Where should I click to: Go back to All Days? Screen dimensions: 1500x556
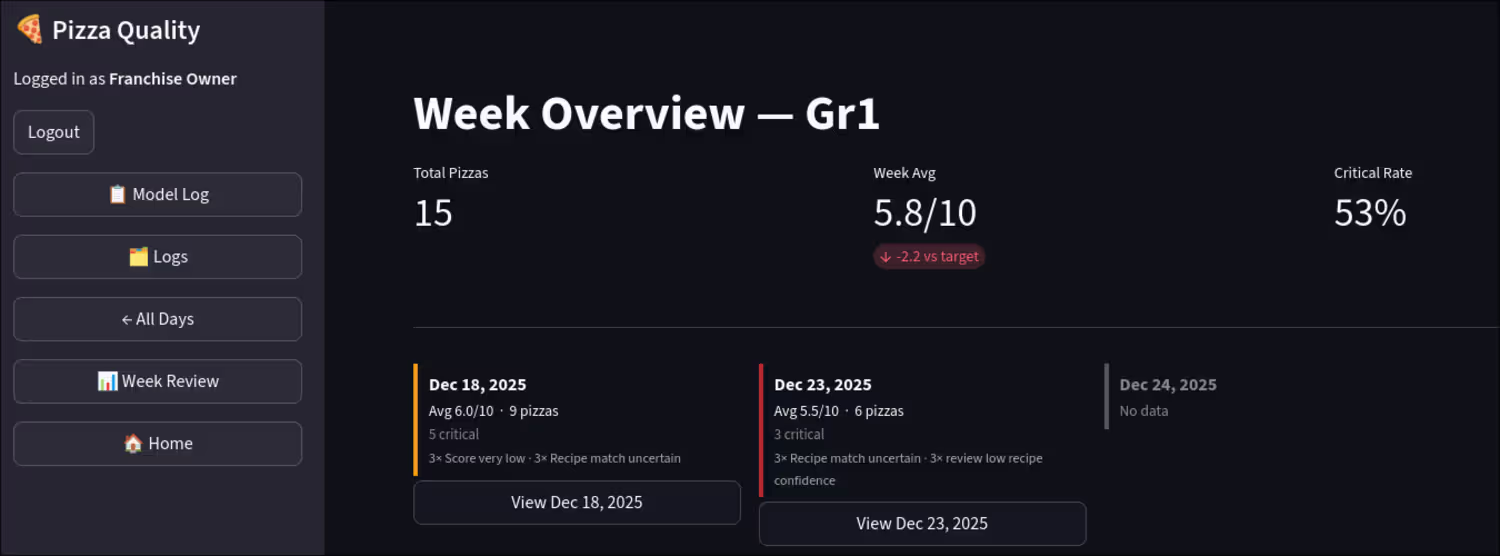pos(157,319)
